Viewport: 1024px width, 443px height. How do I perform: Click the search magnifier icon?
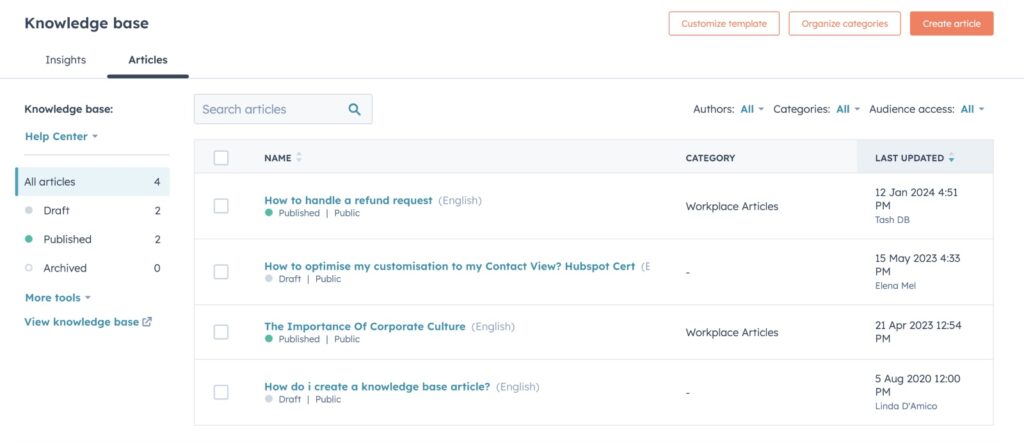354,110
